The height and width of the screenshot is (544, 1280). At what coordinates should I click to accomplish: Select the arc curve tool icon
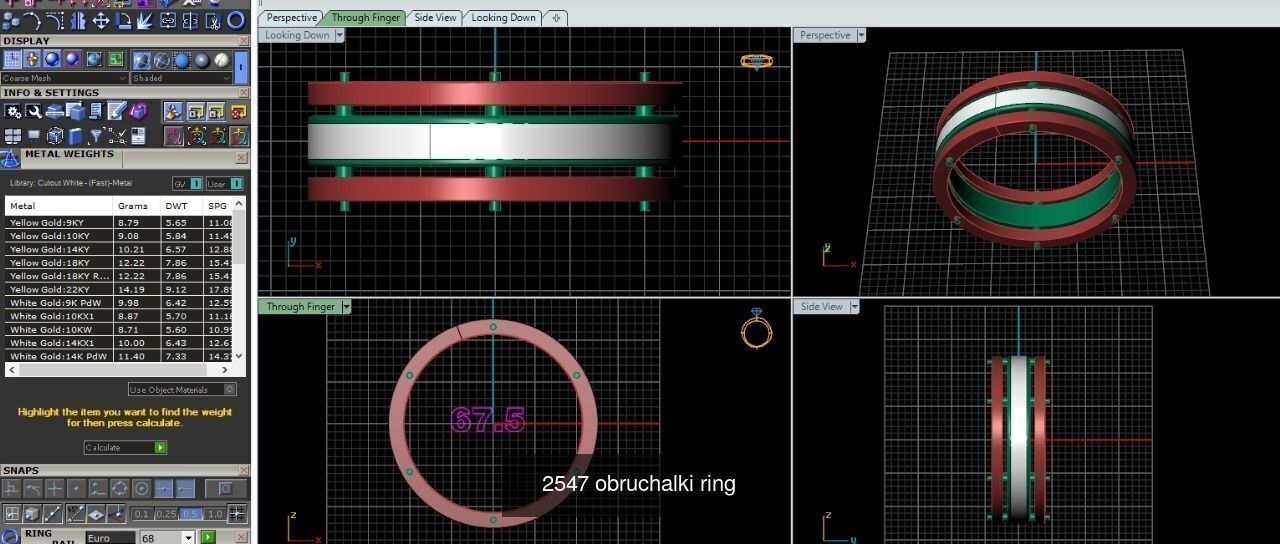click(32, 21)
